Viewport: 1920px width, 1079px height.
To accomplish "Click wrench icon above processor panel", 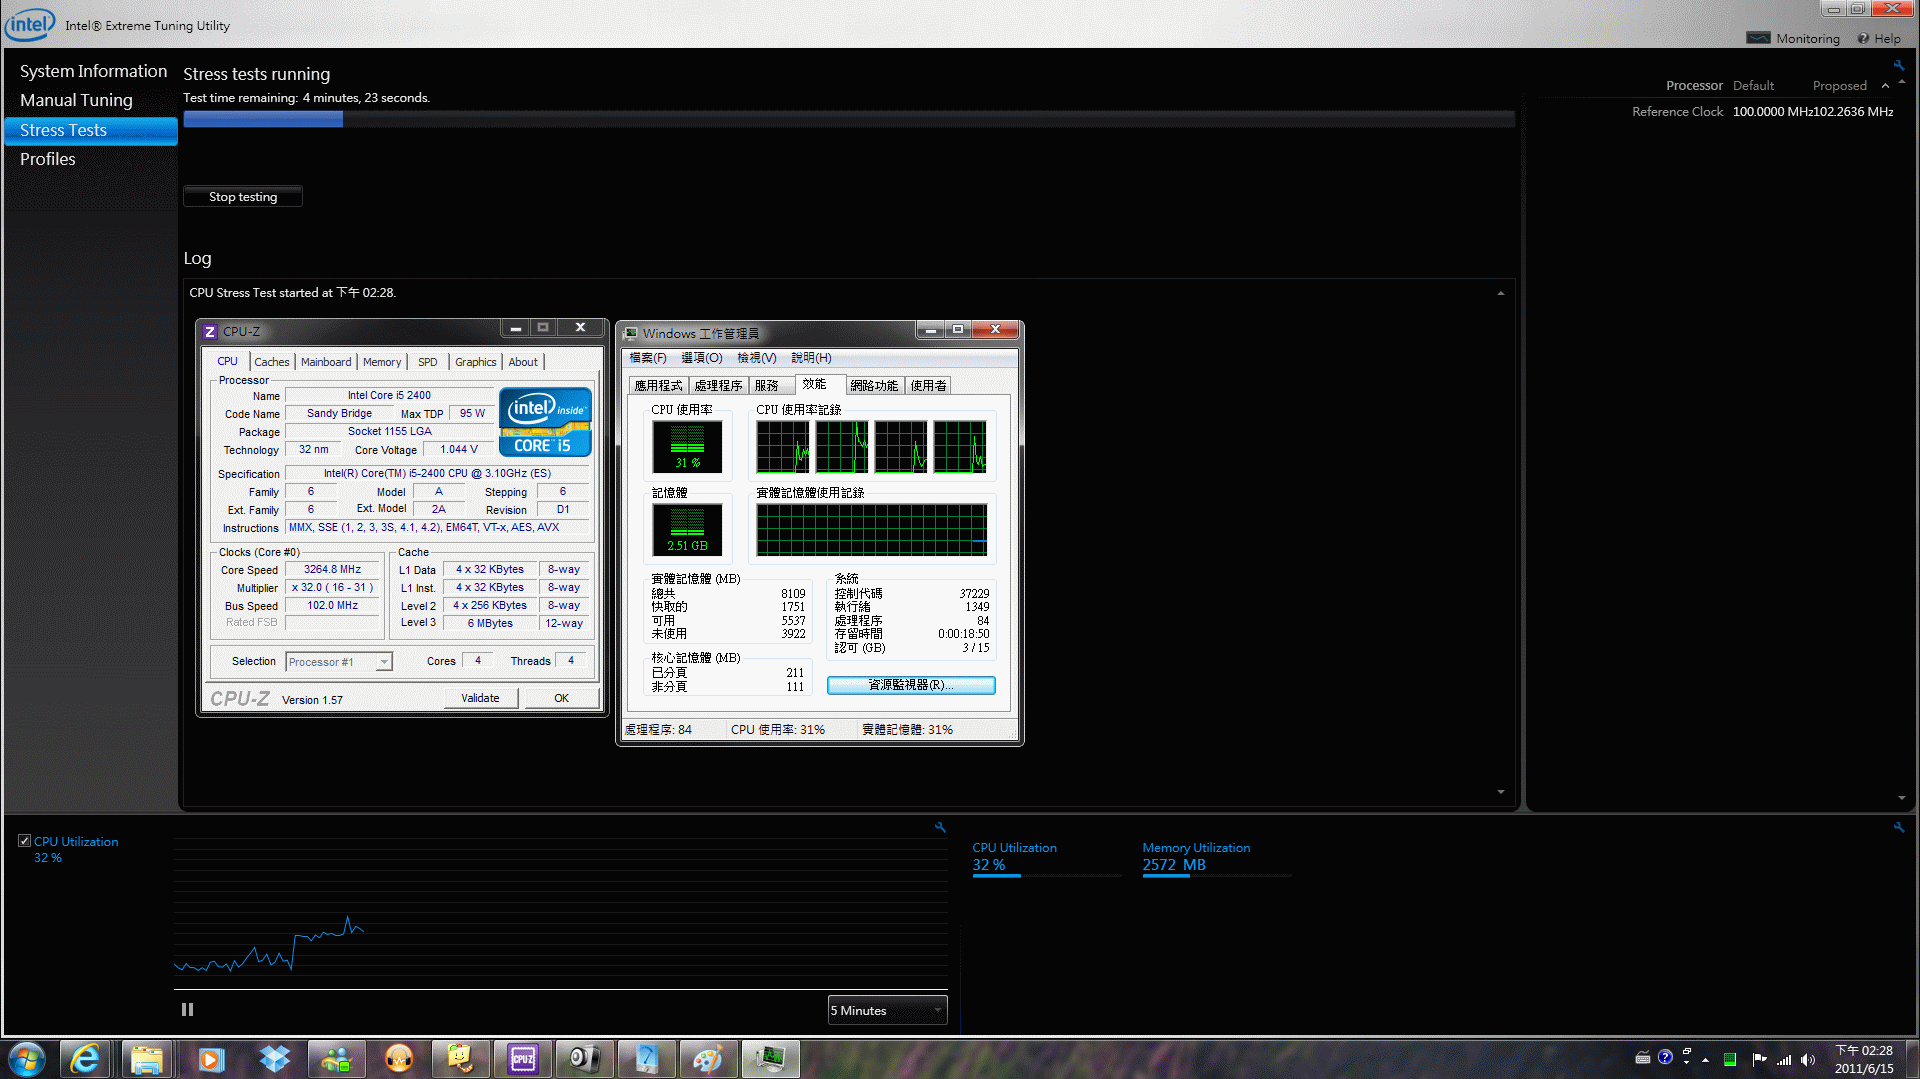I will (x=1898, y=65).
